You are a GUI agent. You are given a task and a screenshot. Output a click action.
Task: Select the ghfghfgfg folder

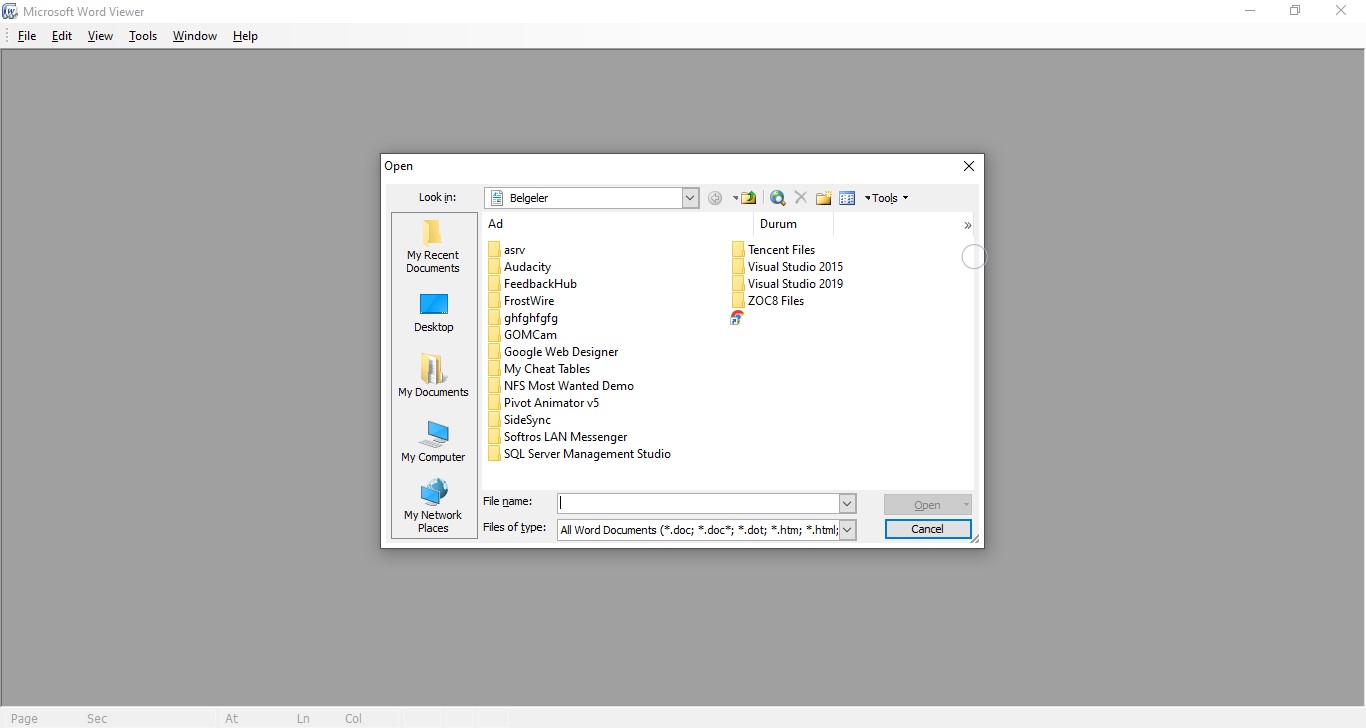523,318
